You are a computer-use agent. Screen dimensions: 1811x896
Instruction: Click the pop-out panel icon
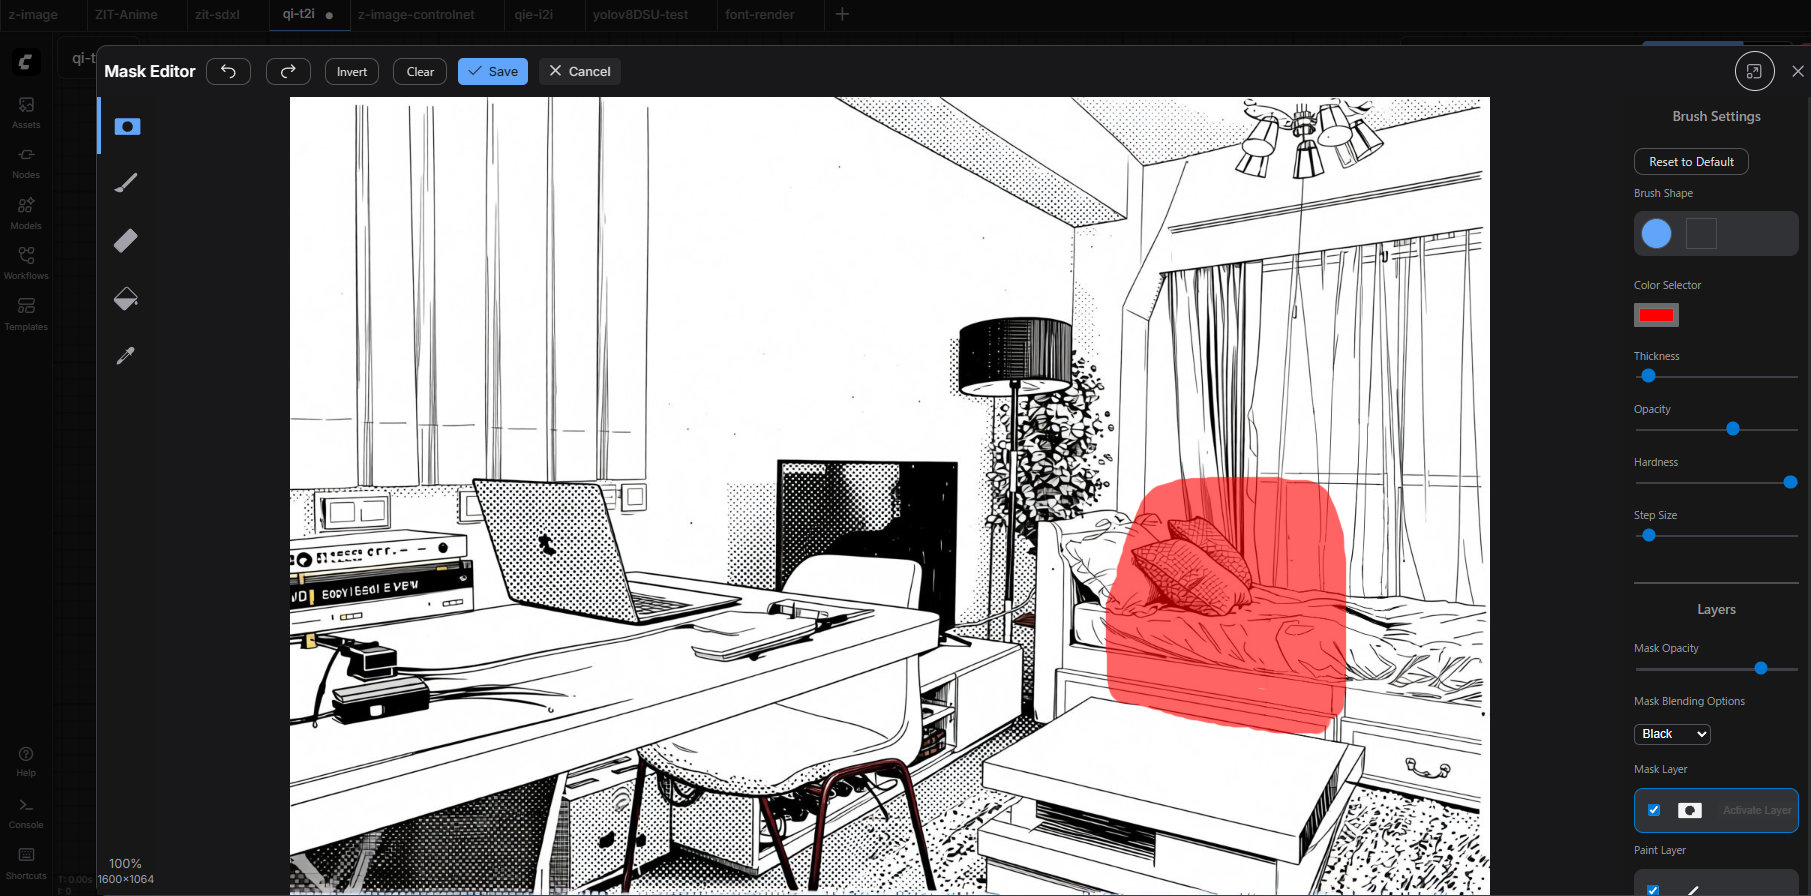[x=1754, y=72]
